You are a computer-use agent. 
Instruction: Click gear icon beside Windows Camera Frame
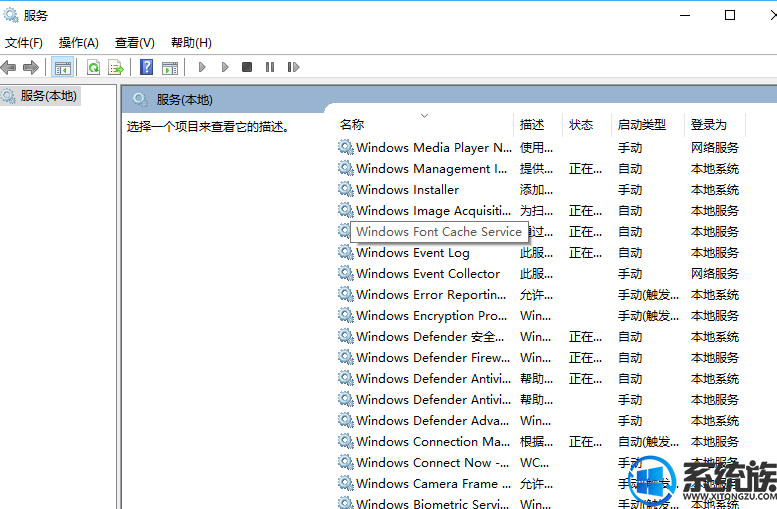coord(345,483)
